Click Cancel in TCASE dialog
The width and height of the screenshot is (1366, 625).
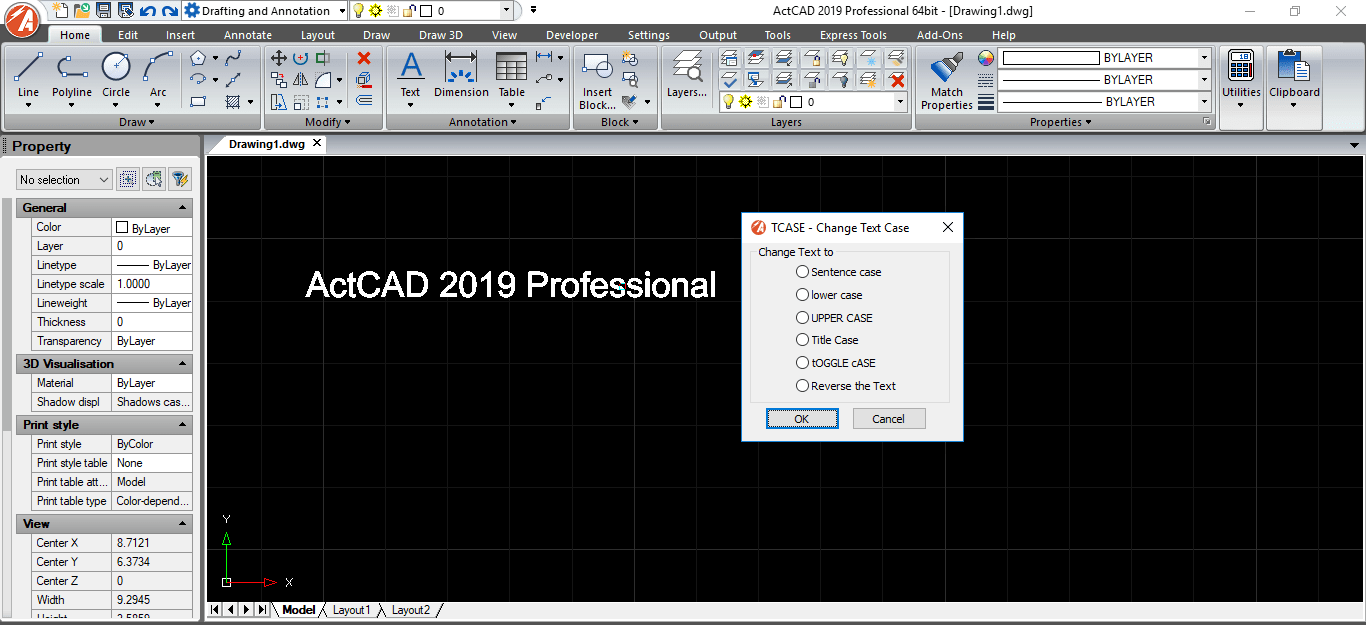coord(888,419)
